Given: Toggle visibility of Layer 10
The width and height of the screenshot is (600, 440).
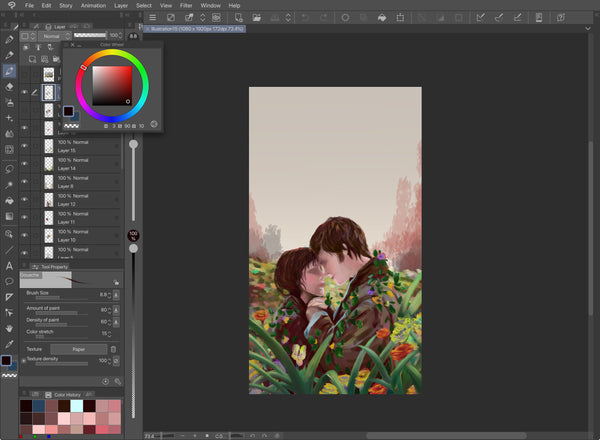Looking at the screenshot, I should pyautogui.click(x=24, y=235).
